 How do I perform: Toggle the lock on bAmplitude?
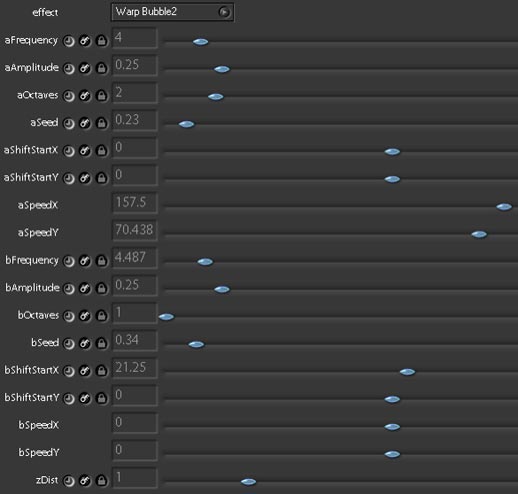[102, 288]
